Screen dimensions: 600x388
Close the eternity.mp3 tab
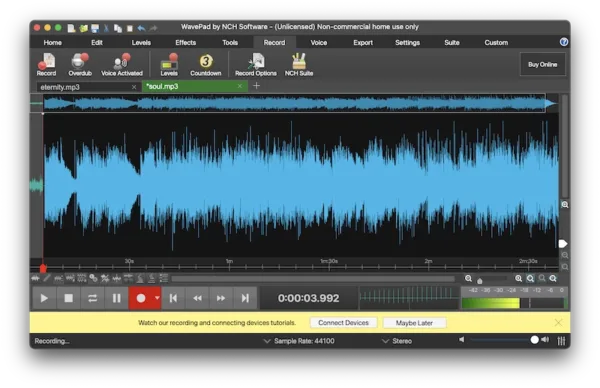[x=134, y=87]
